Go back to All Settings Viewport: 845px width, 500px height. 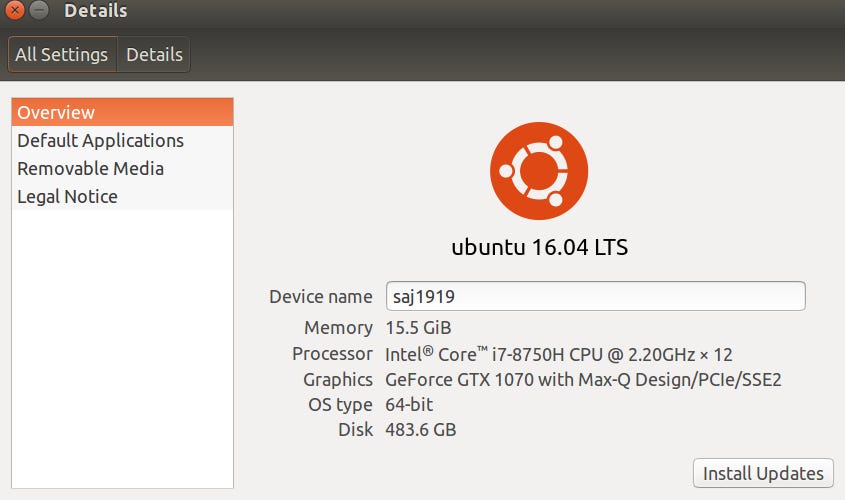tap(62, 55)
